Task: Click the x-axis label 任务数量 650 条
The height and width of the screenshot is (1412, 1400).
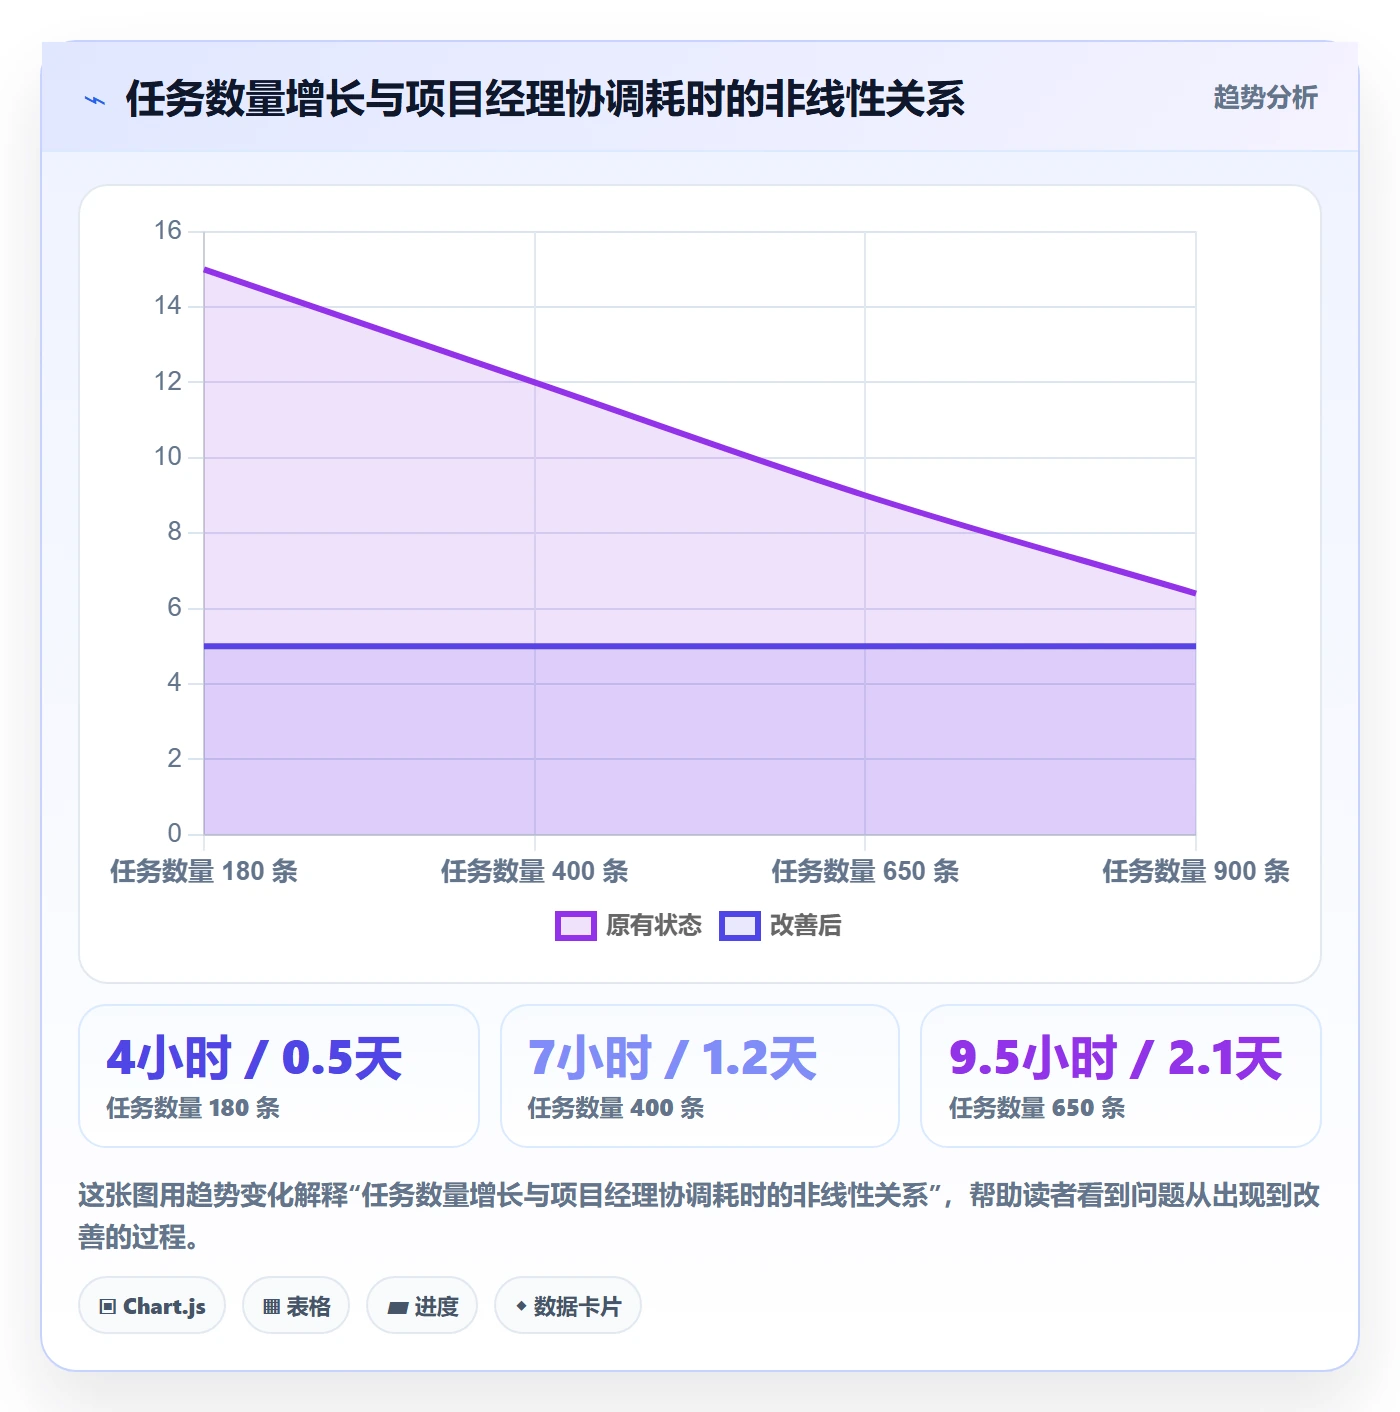Action: 865,871
